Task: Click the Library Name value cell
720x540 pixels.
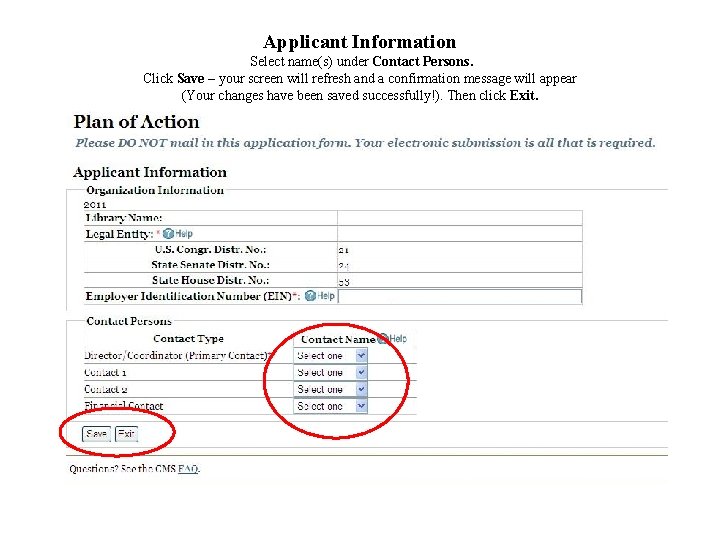Action: [460, 218]
